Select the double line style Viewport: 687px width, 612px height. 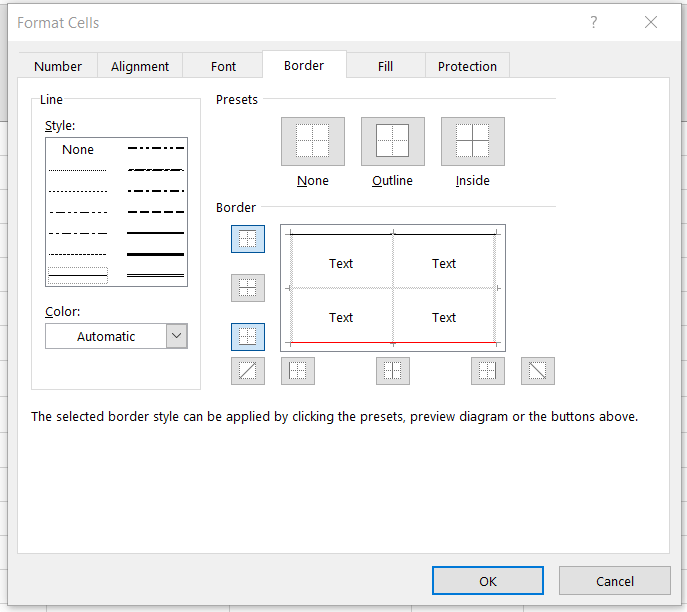156,275
